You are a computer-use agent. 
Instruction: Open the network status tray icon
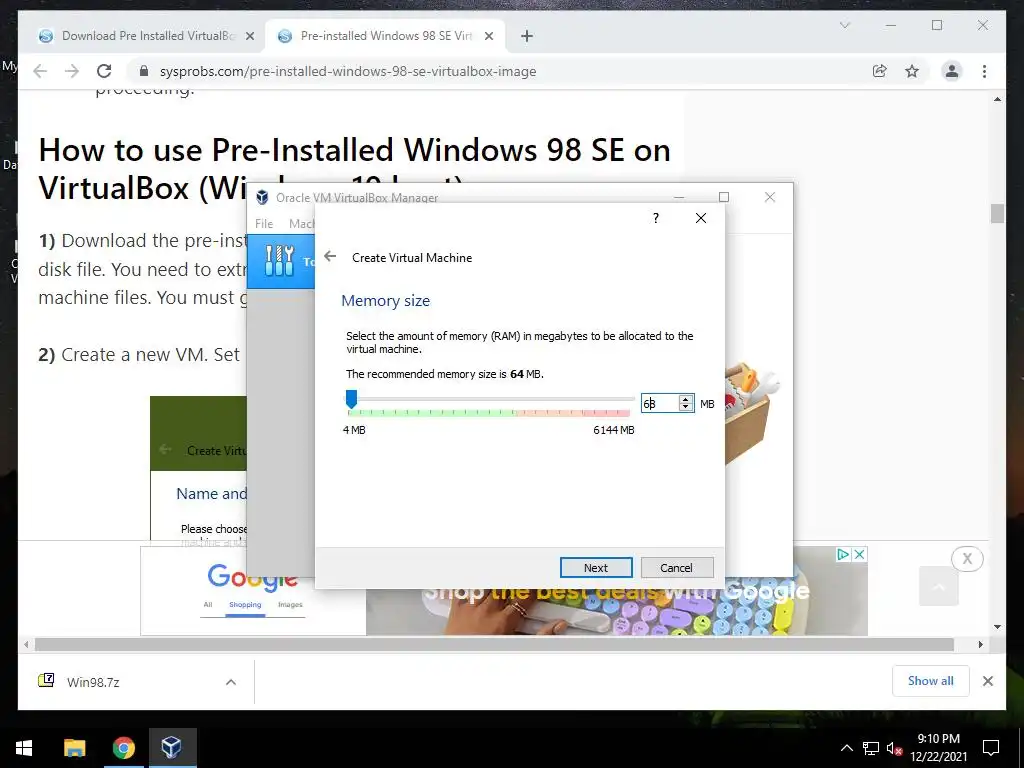(871, 748)
